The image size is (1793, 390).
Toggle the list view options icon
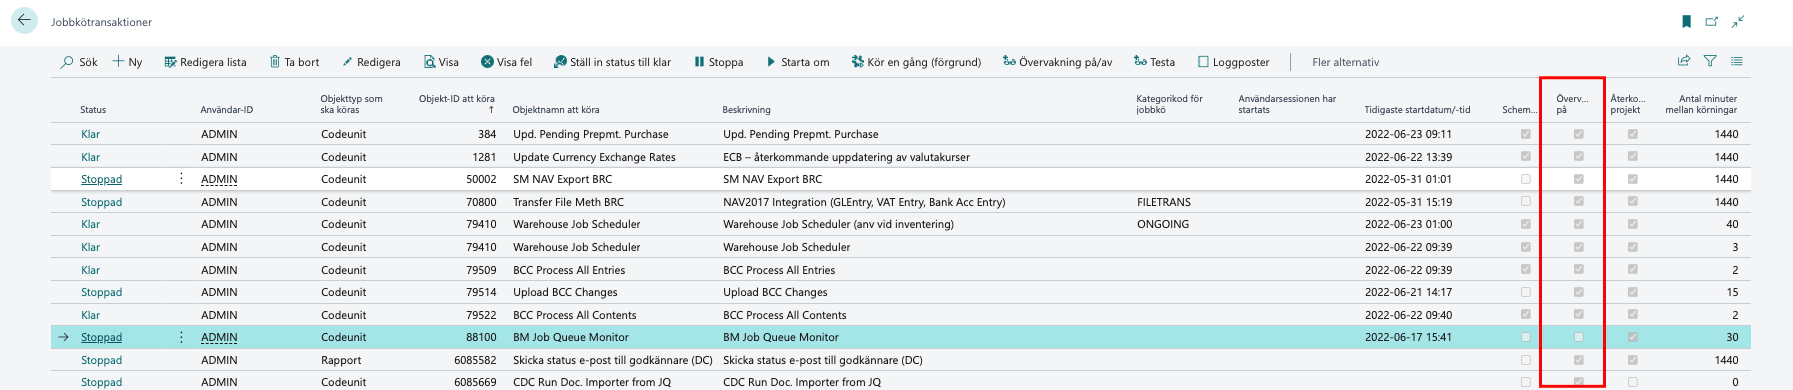pos(1737,61)
